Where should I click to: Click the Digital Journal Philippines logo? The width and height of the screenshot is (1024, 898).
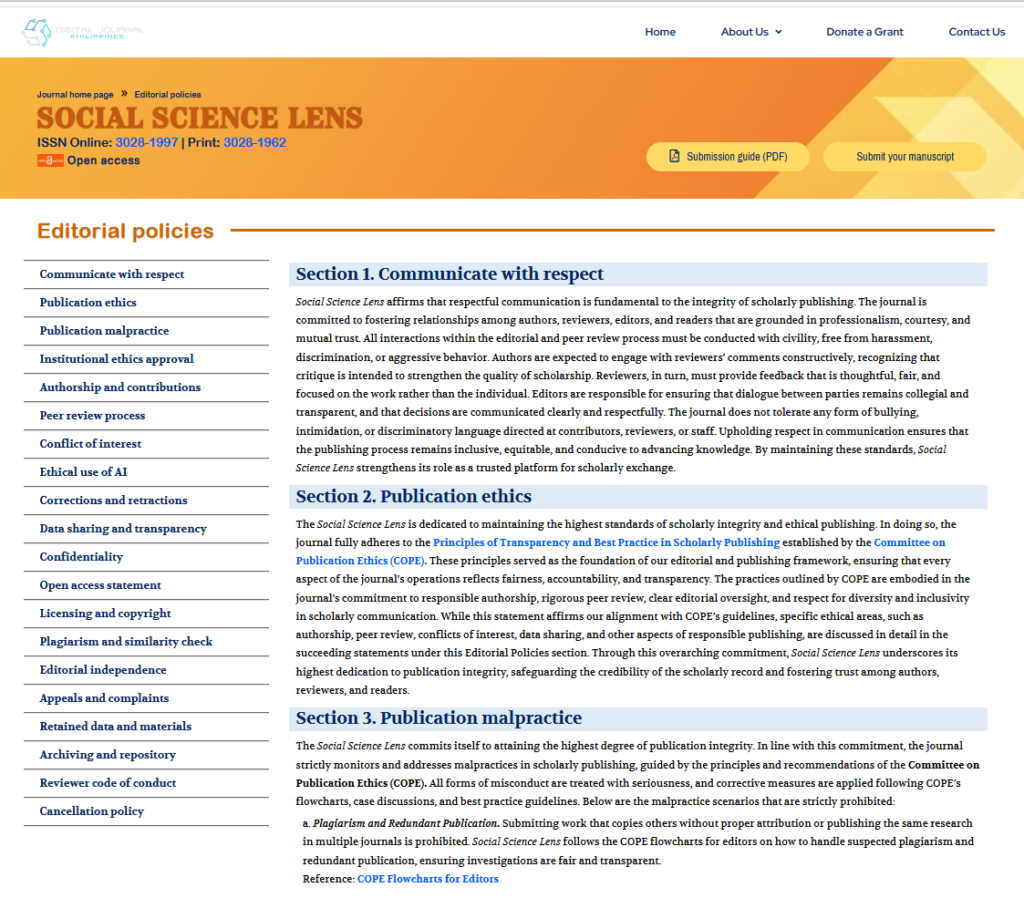coord(83,32)
